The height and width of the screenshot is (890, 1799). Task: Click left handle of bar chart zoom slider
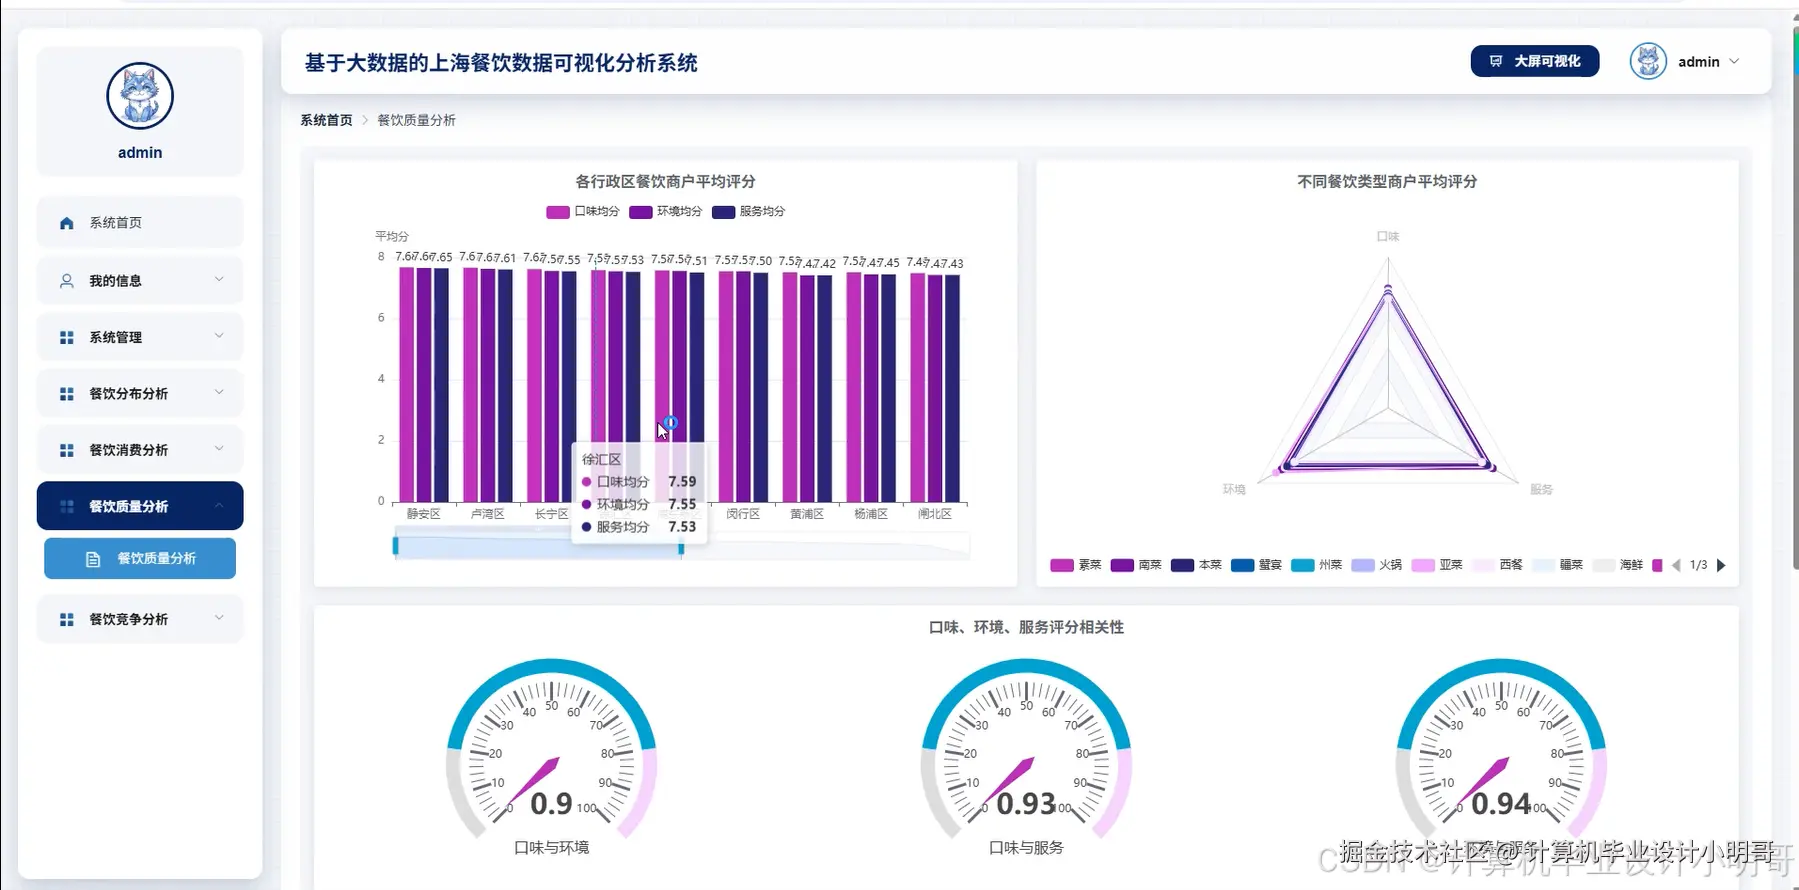(396, 546)
